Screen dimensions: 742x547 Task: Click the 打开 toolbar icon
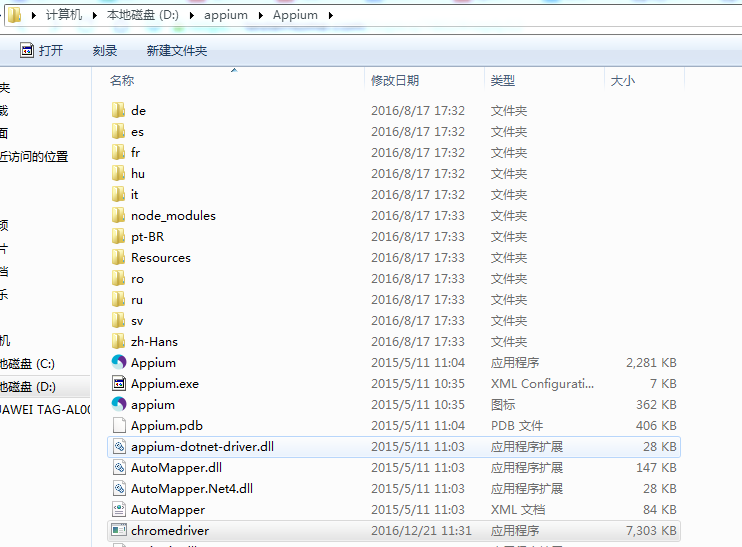[27, 50]
